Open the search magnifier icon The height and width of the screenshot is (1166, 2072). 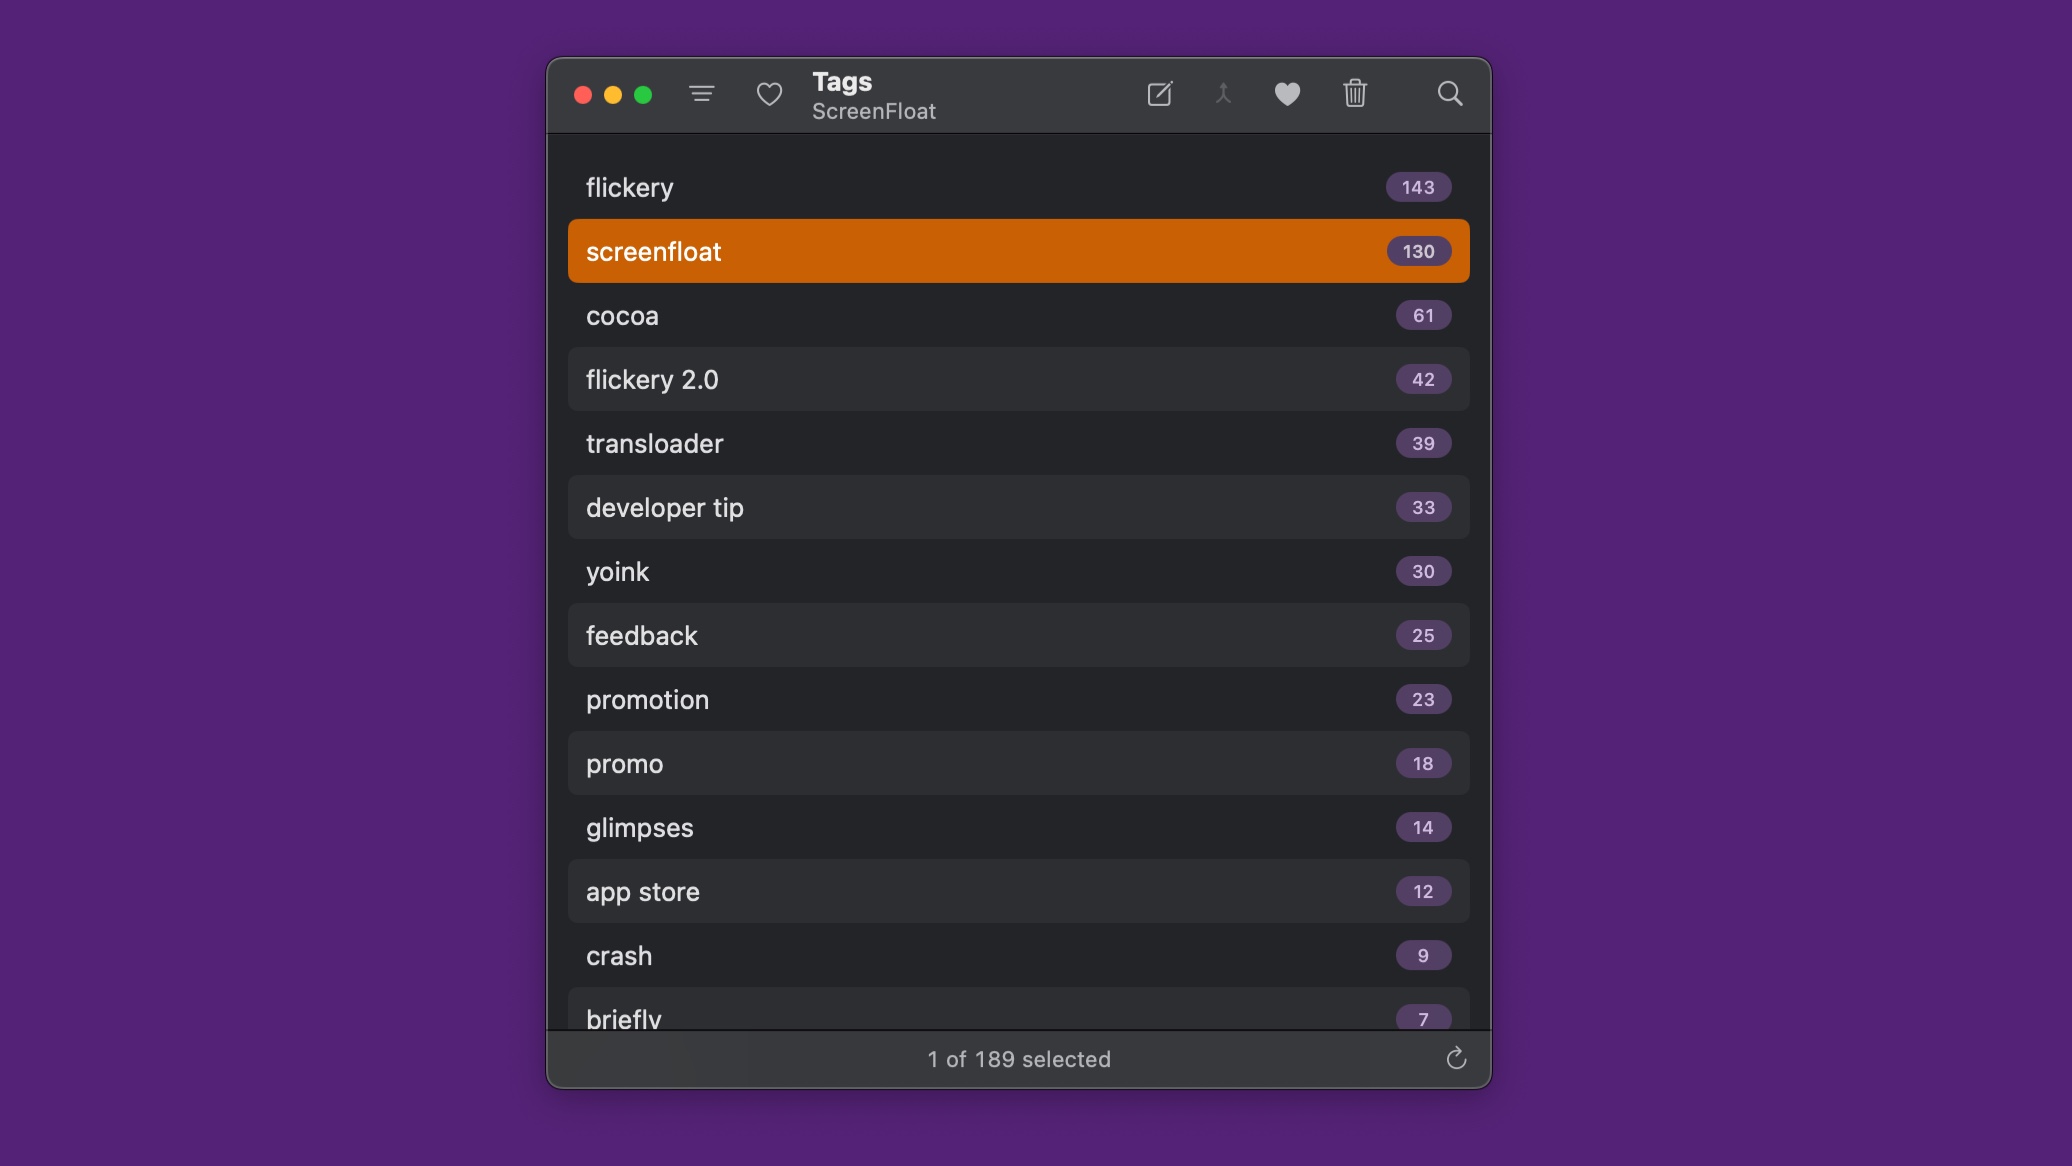tap(1449, 94)
